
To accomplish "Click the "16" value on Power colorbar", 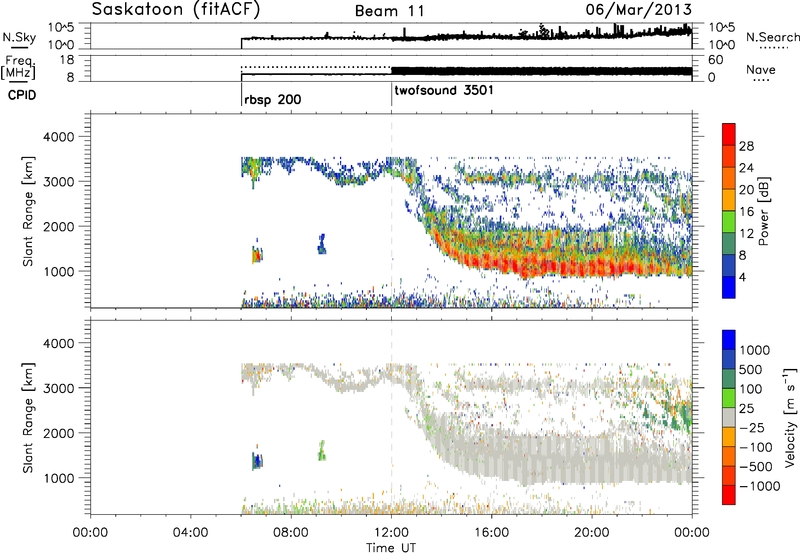I will tap(746, 212).
